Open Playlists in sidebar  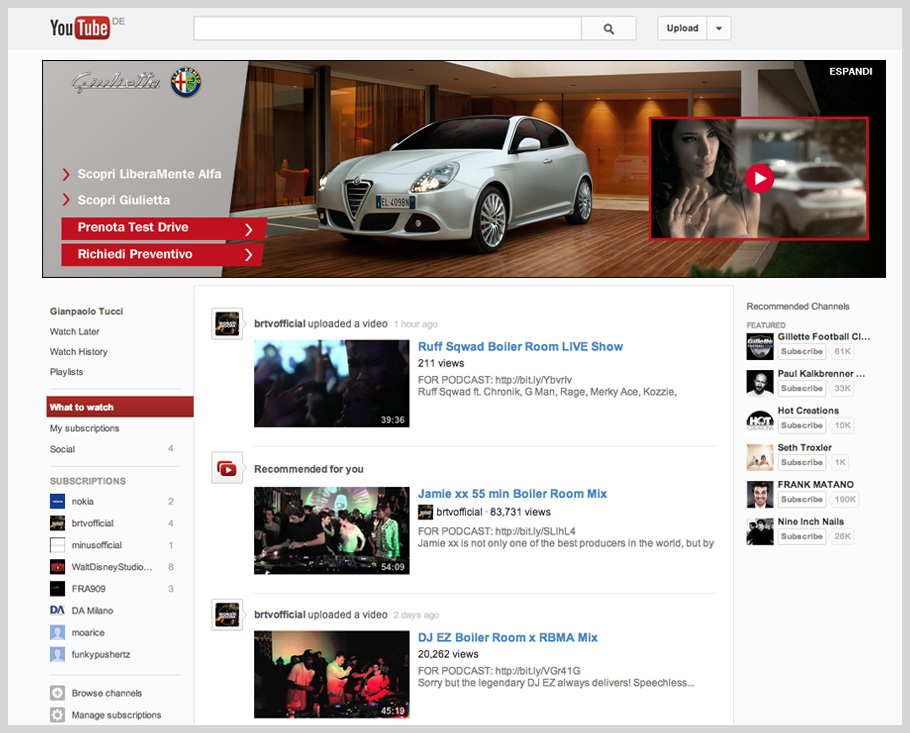(x=66, y=372)
